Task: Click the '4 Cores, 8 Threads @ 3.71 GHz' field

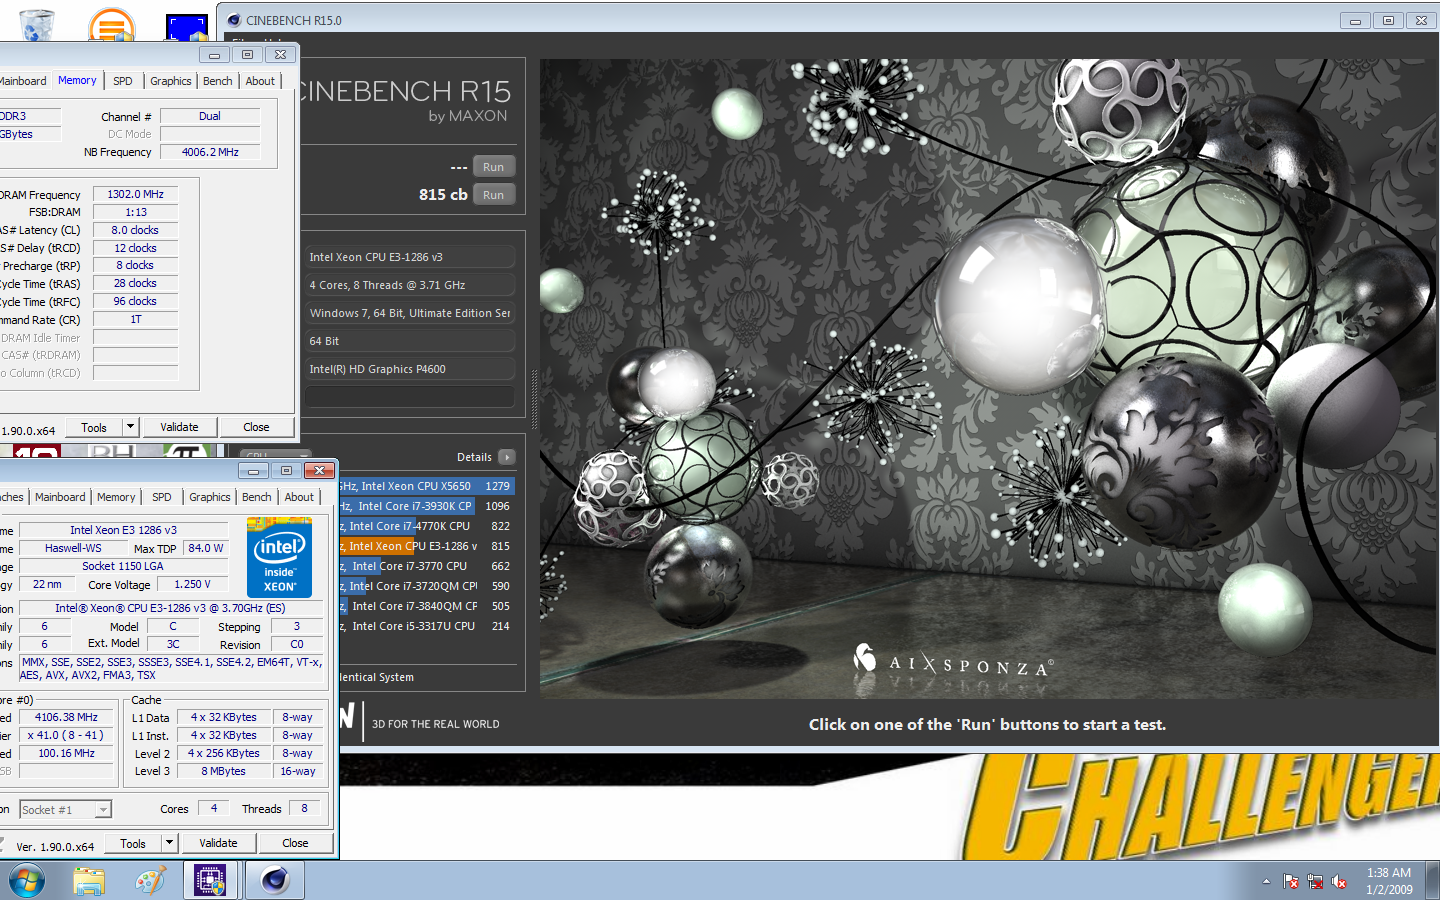Action: (x=409, y=285)
